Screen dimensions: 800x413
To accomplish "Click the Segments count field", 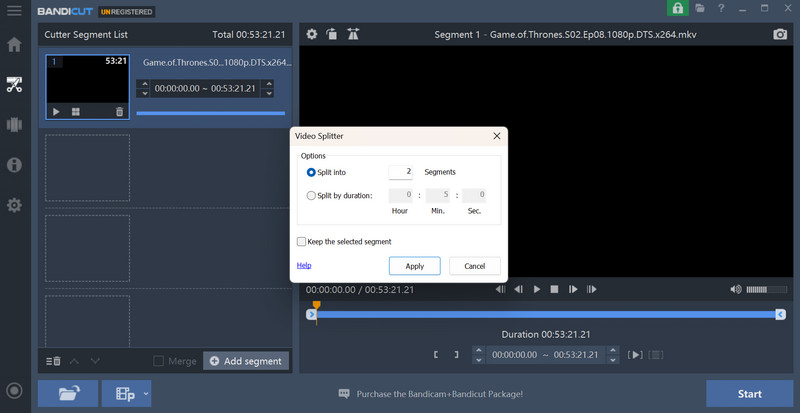I will click(401, 172).
